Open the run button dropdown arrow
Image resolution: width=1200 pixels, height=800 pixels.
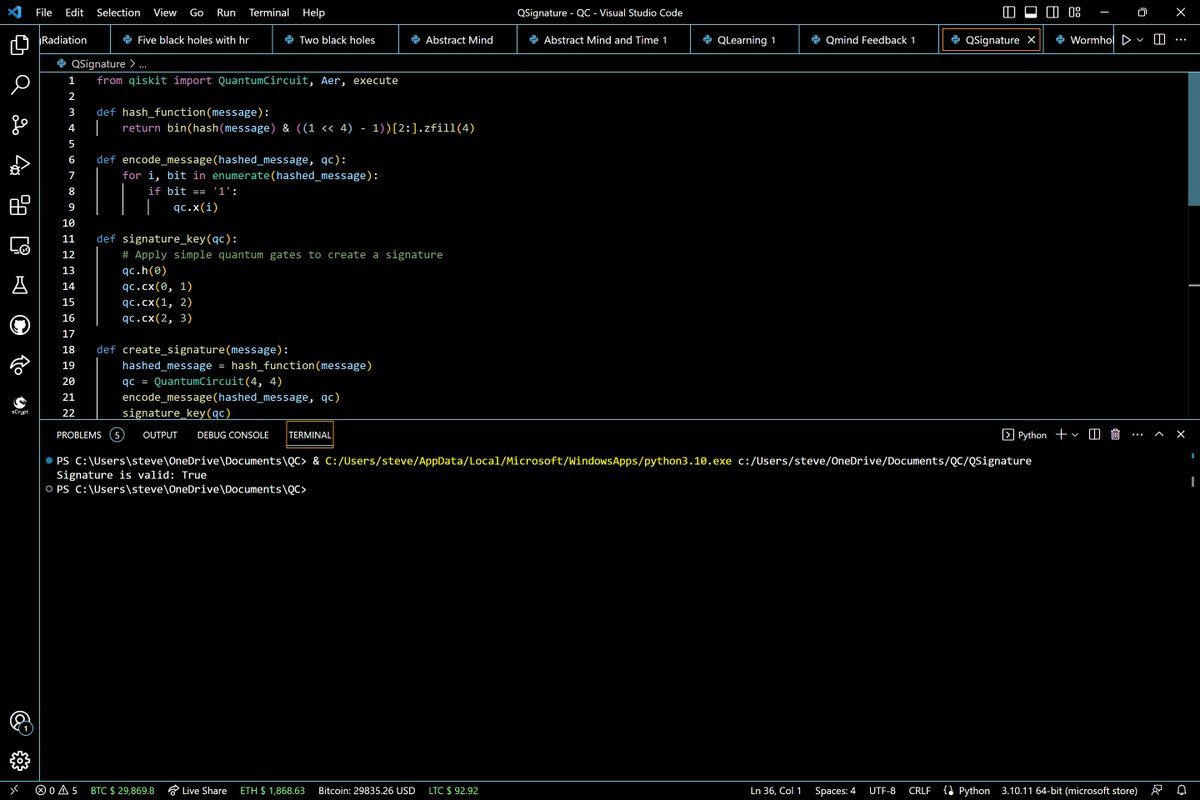[x=1141, y=40]
